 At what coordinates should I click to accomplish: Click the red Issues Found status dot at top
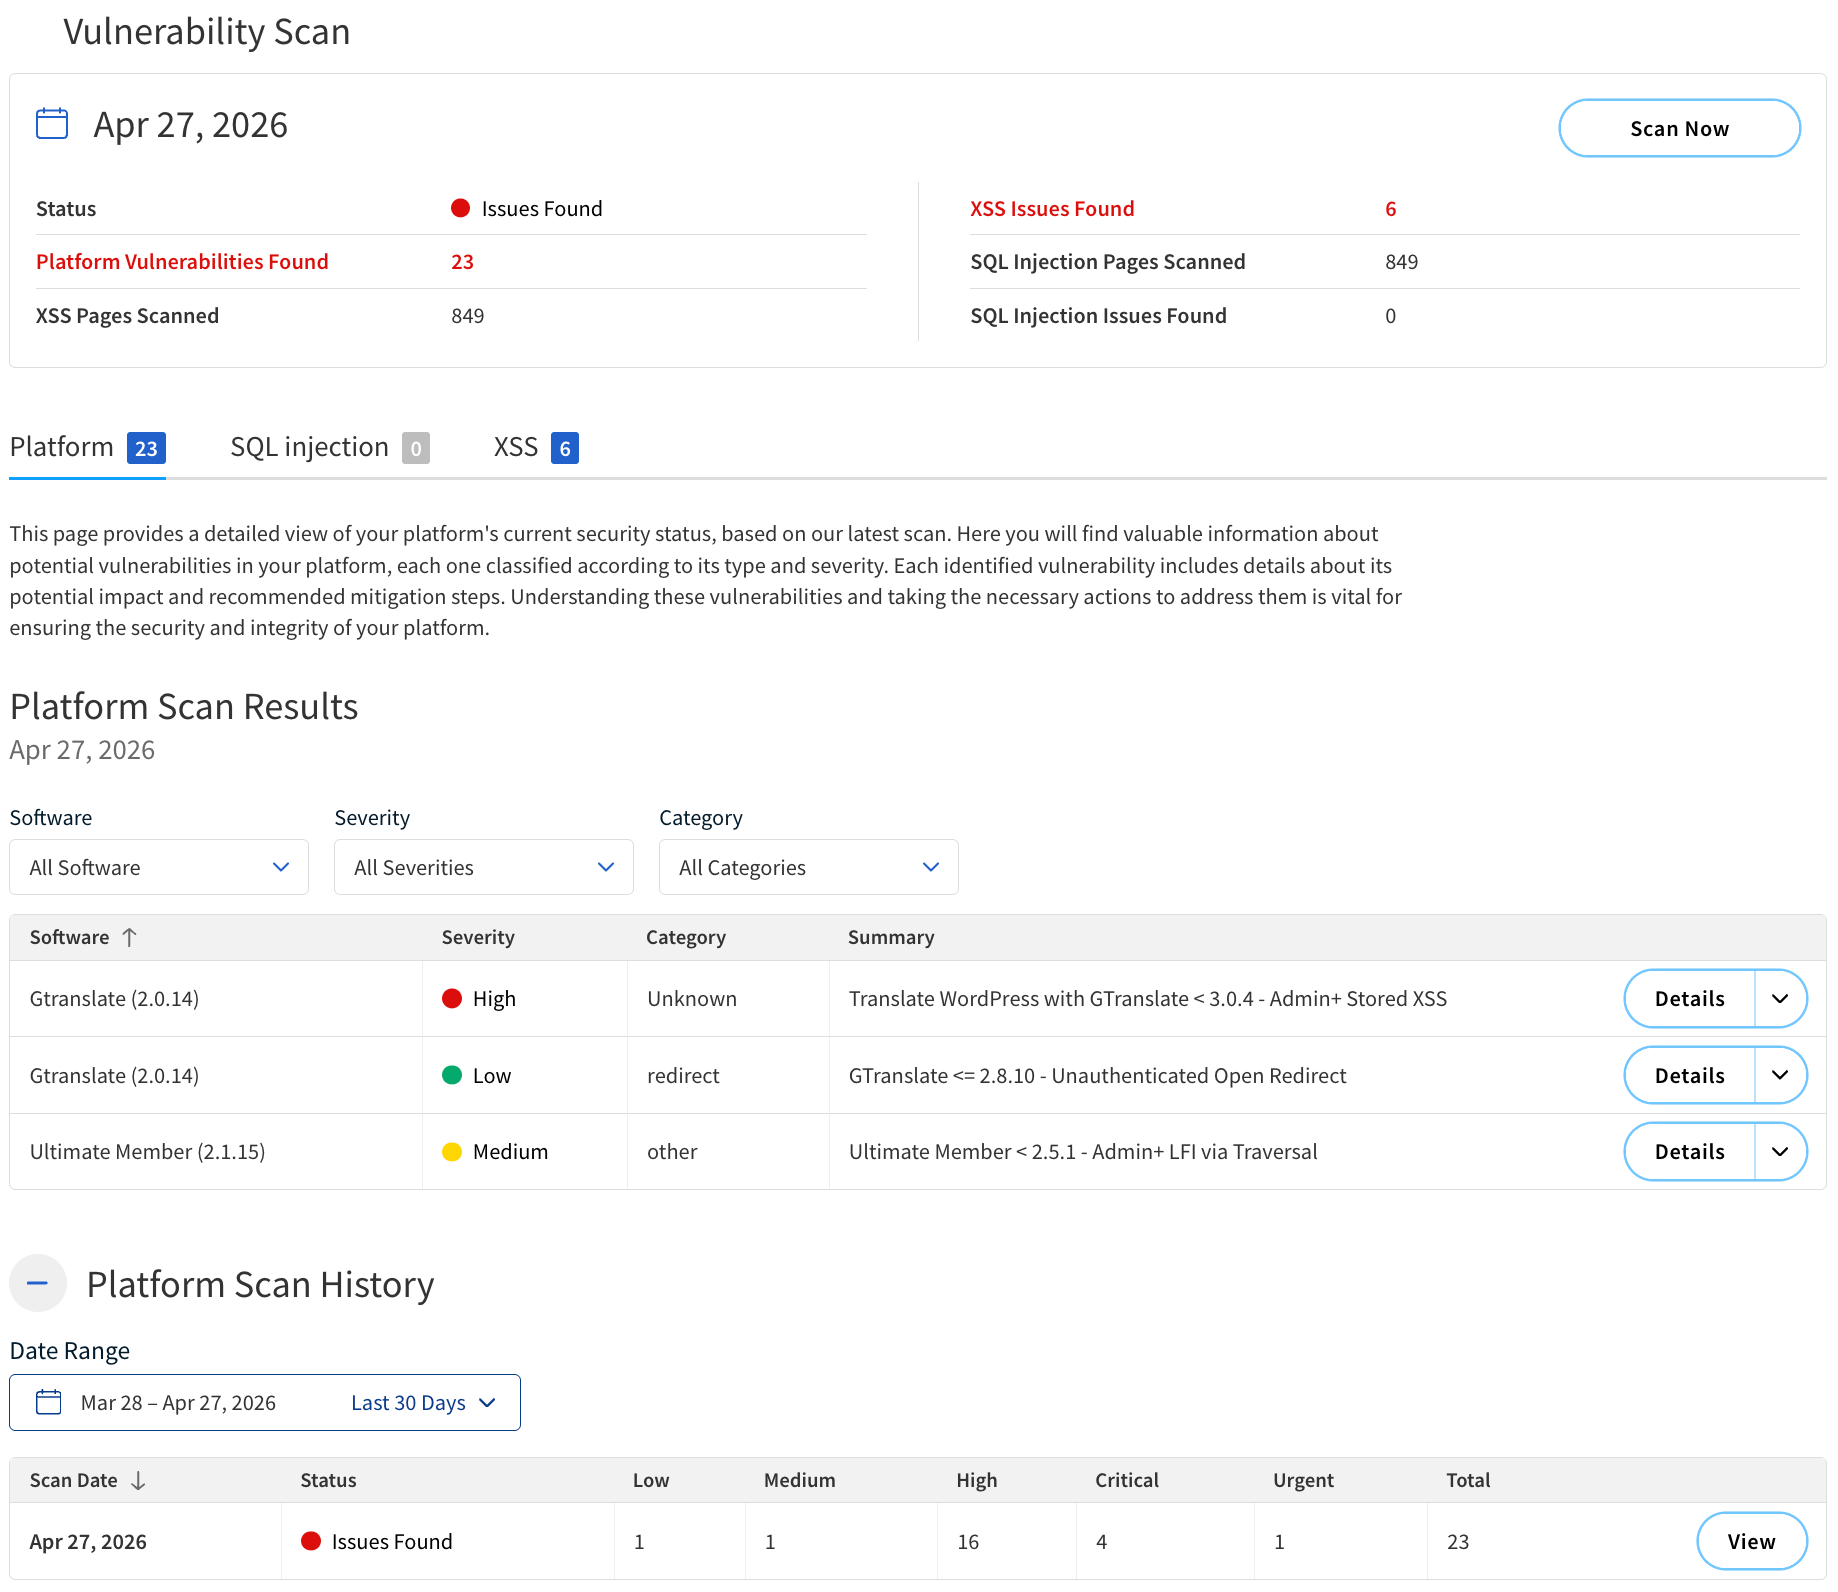click(x=460, y=208)
